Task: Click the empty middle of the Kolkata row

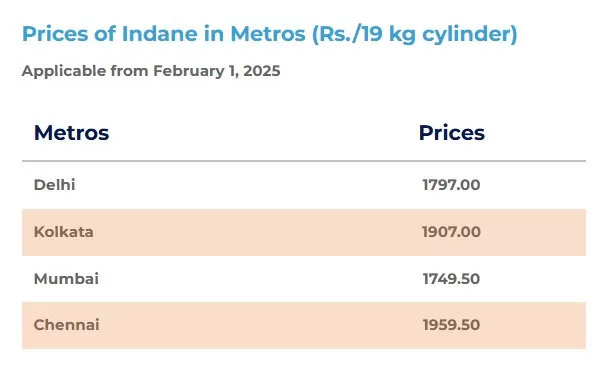Action: point(258,232)
